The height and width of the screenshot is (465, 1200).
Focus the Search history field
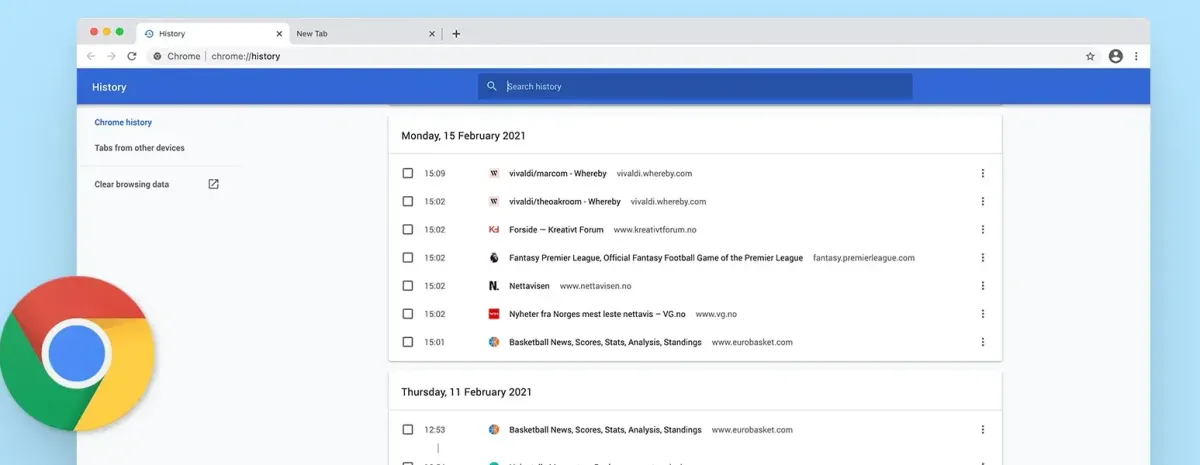tap(695, 86)
